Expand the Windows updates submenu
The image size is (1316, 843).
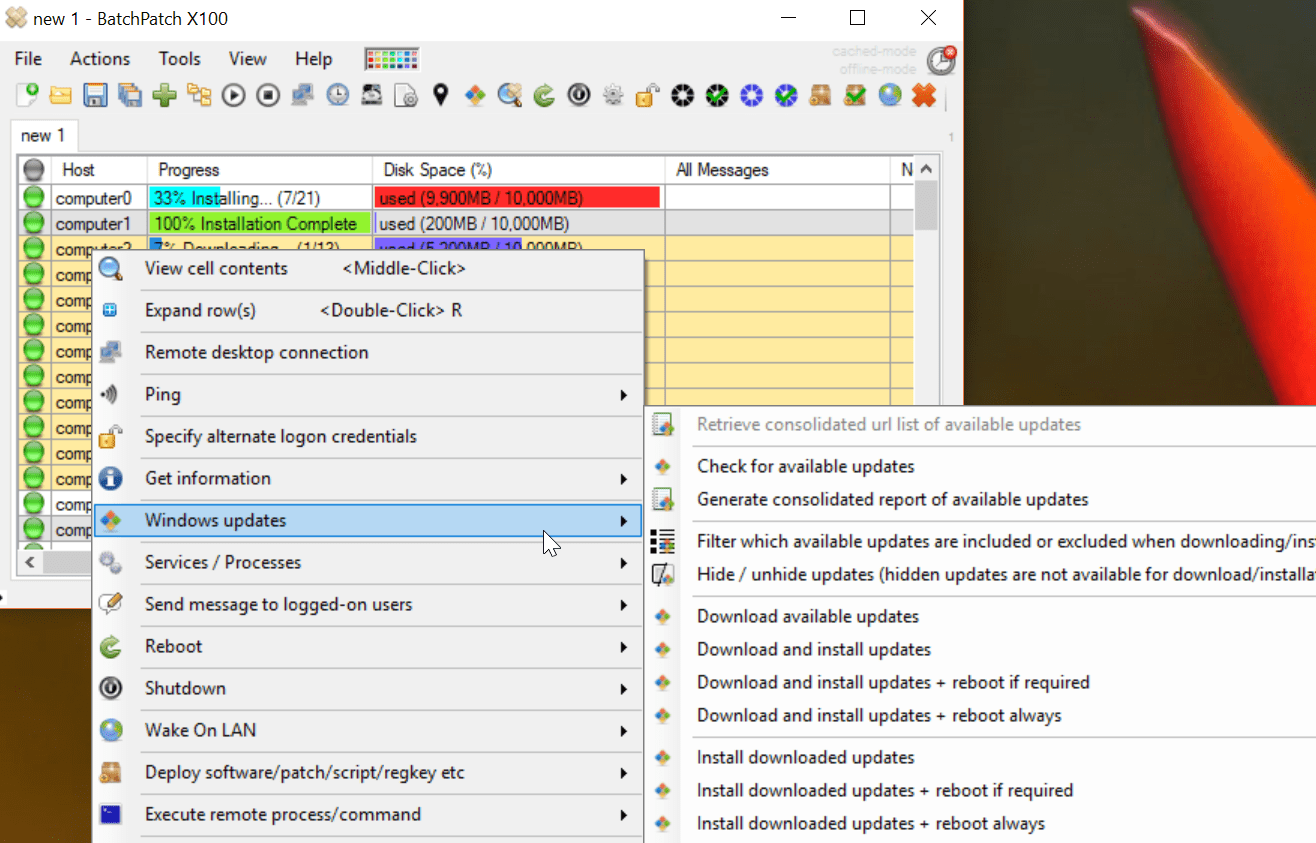[x=367, y=521]
